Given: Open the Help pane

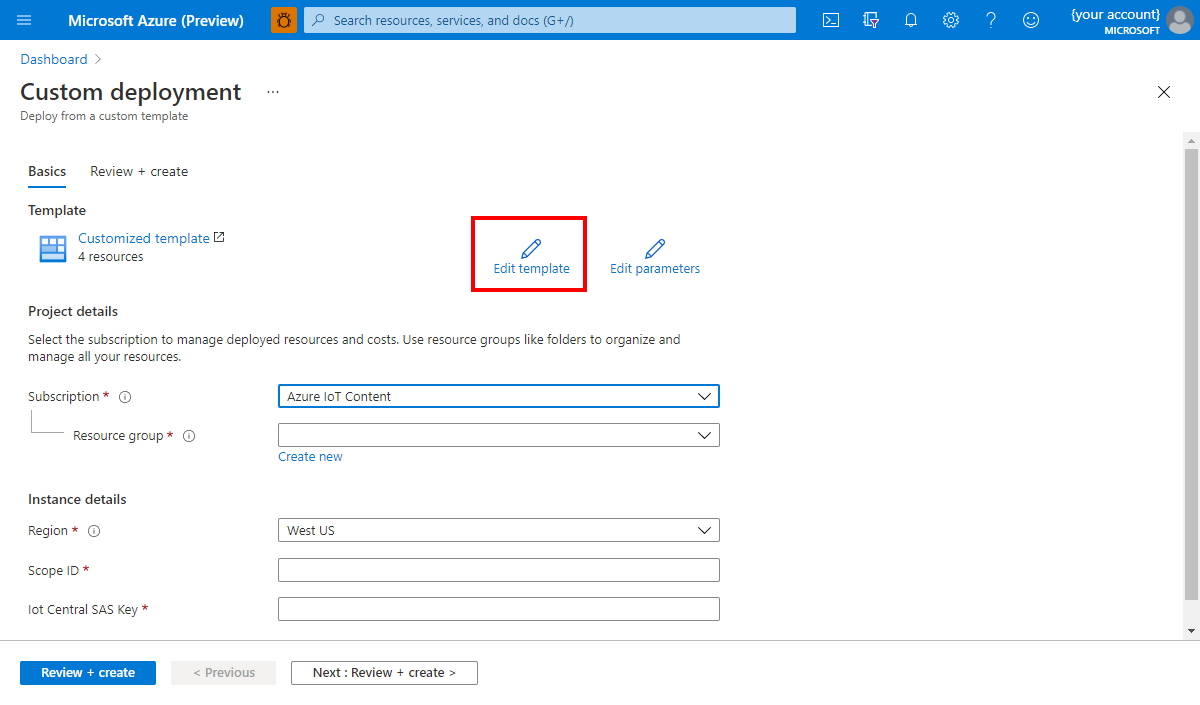Looking at the screenshot, I should click(x=990, y=19).
